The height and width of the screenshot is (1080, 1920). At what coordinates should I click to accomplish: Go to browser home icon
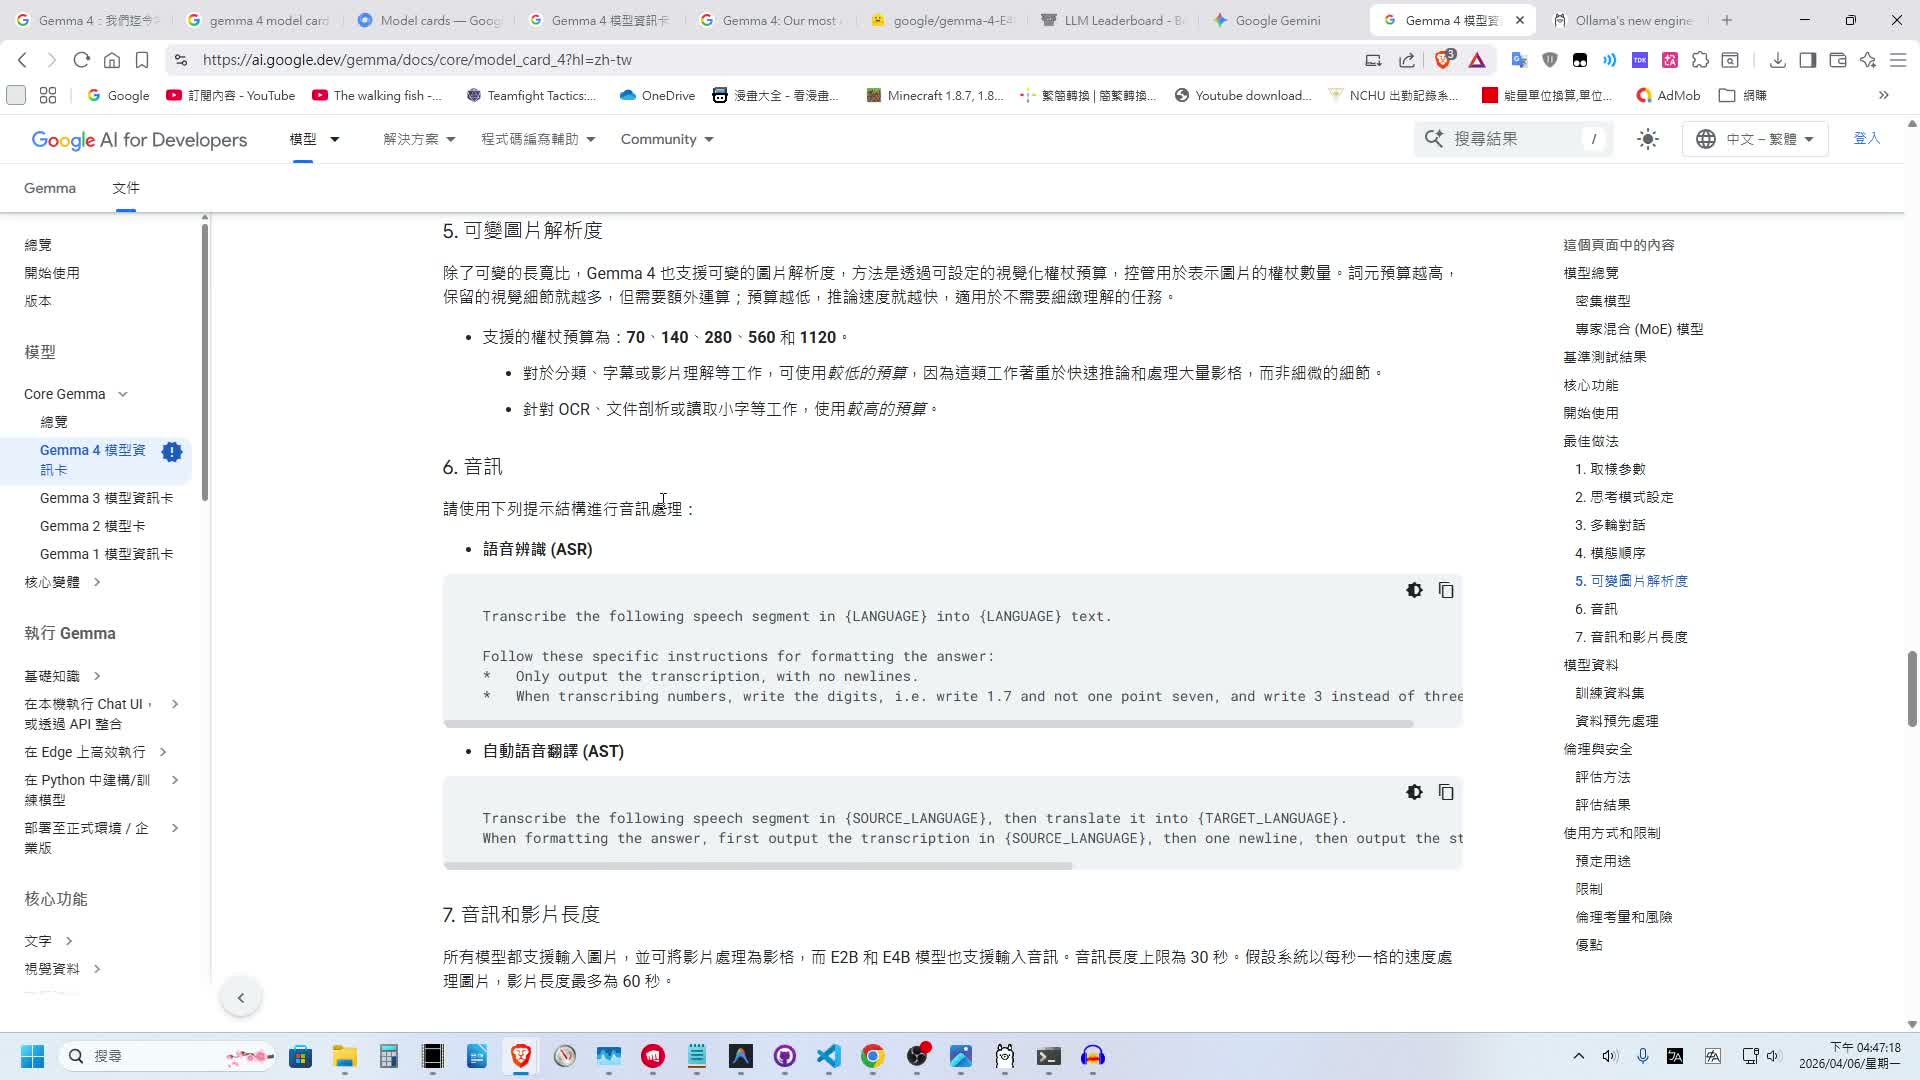[x=112, y=60]
